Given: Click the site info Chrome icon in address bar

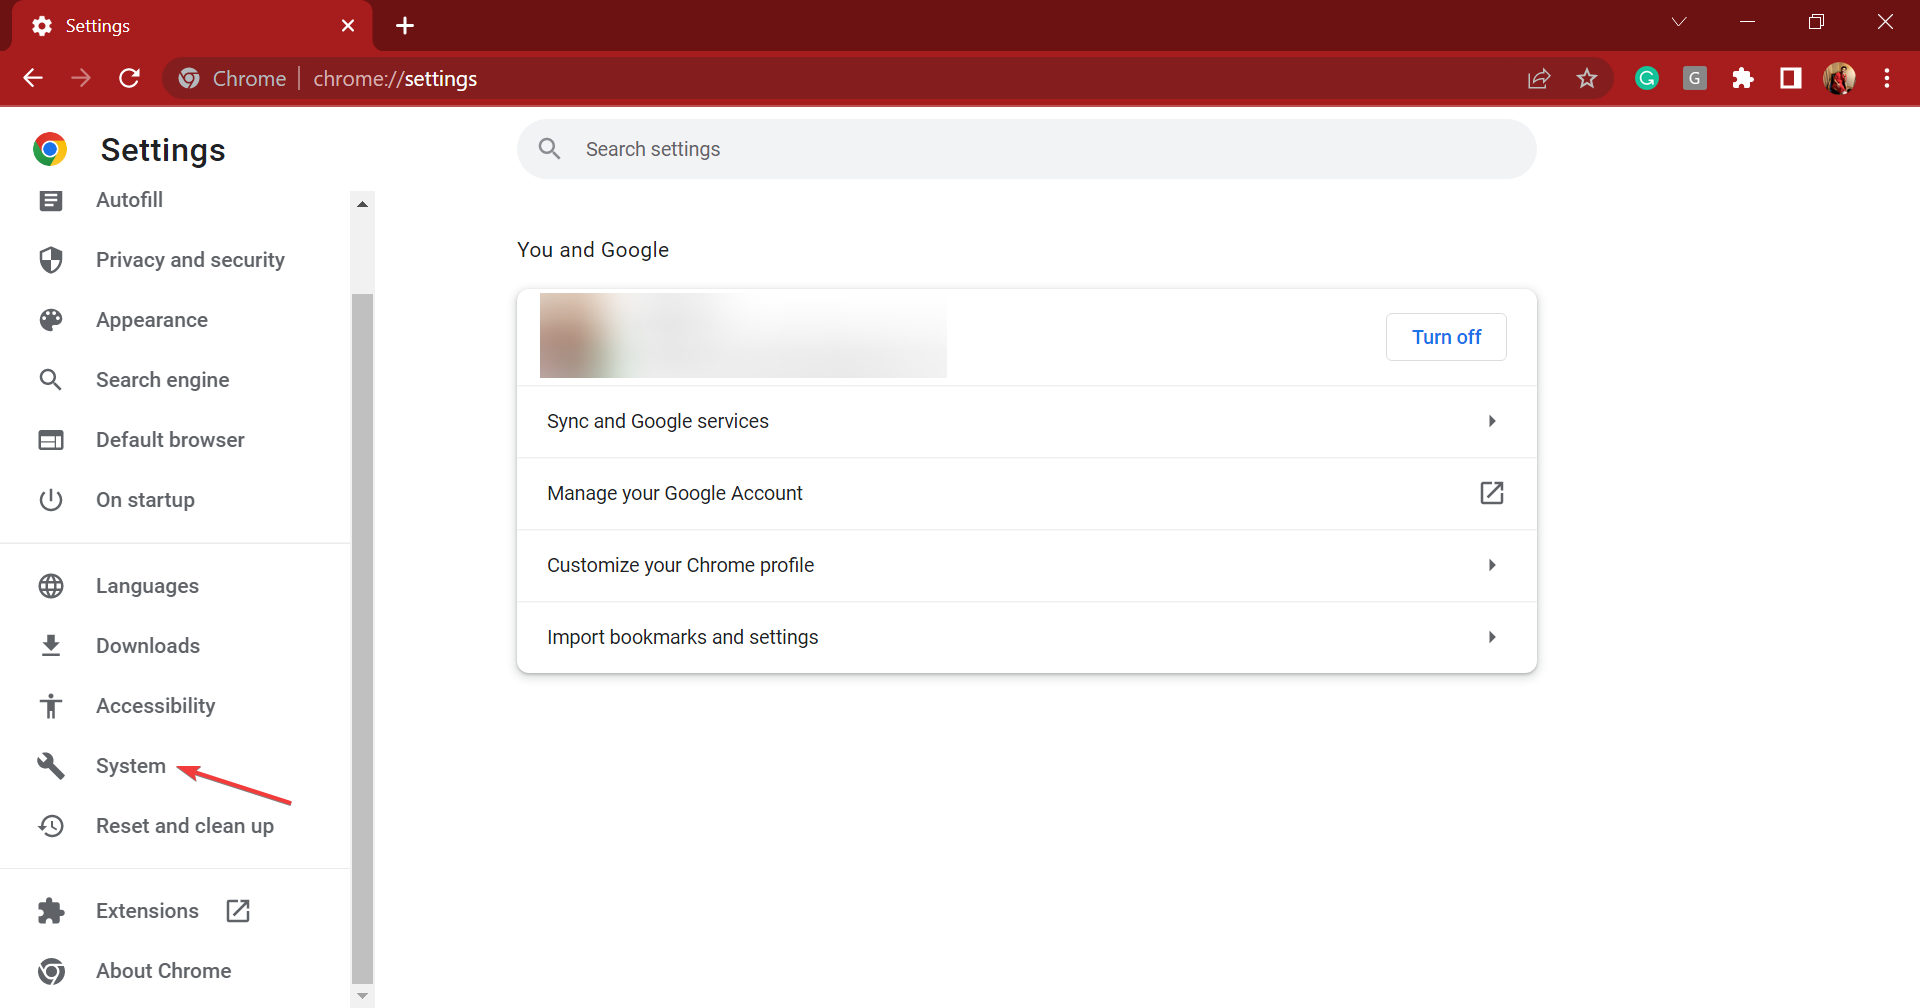Looking at the screenshot, I should point(189,78).
